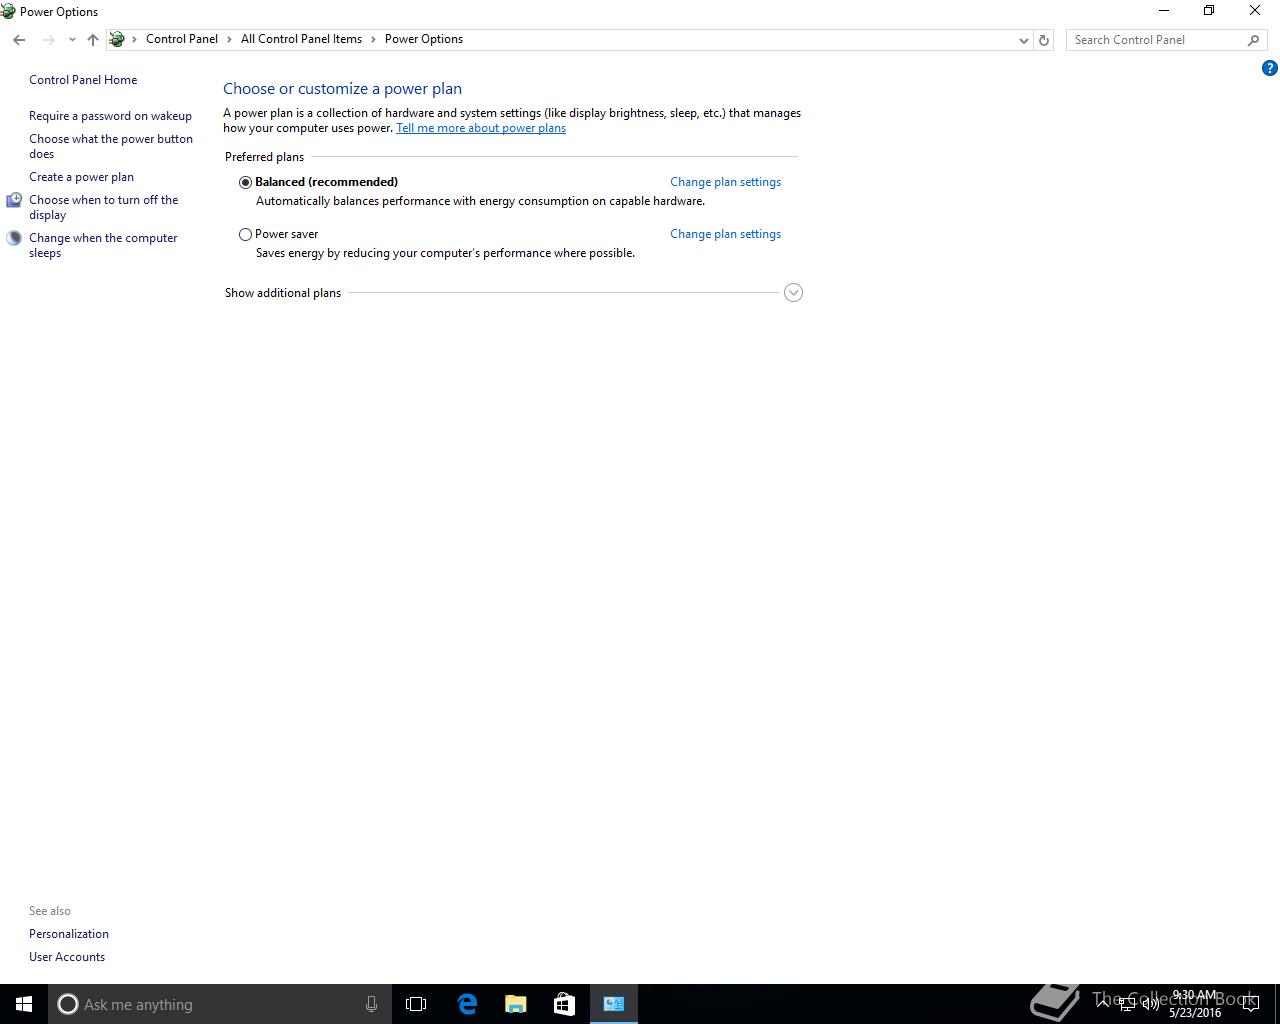Expand address bar history dropdown
This screenshot has height=1024, width=1280.
coord(1023,40)
